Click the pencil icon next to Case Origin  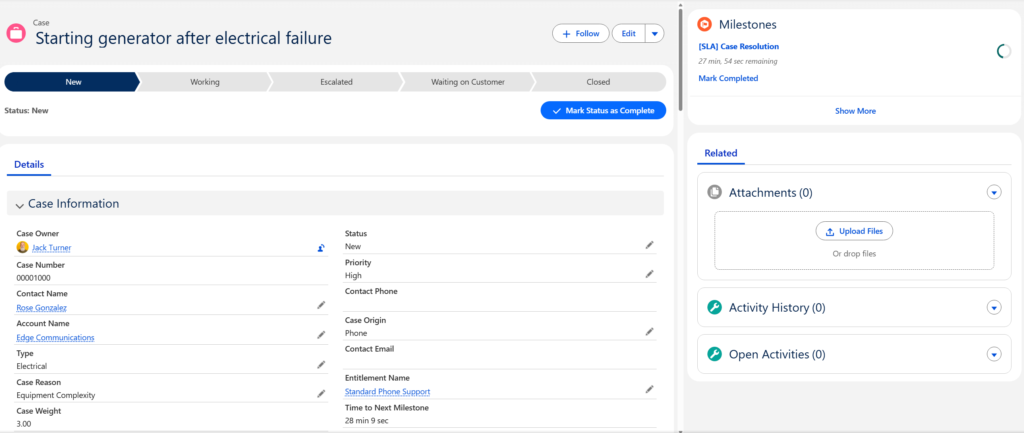pyautogui.click(x=649, y=331)
